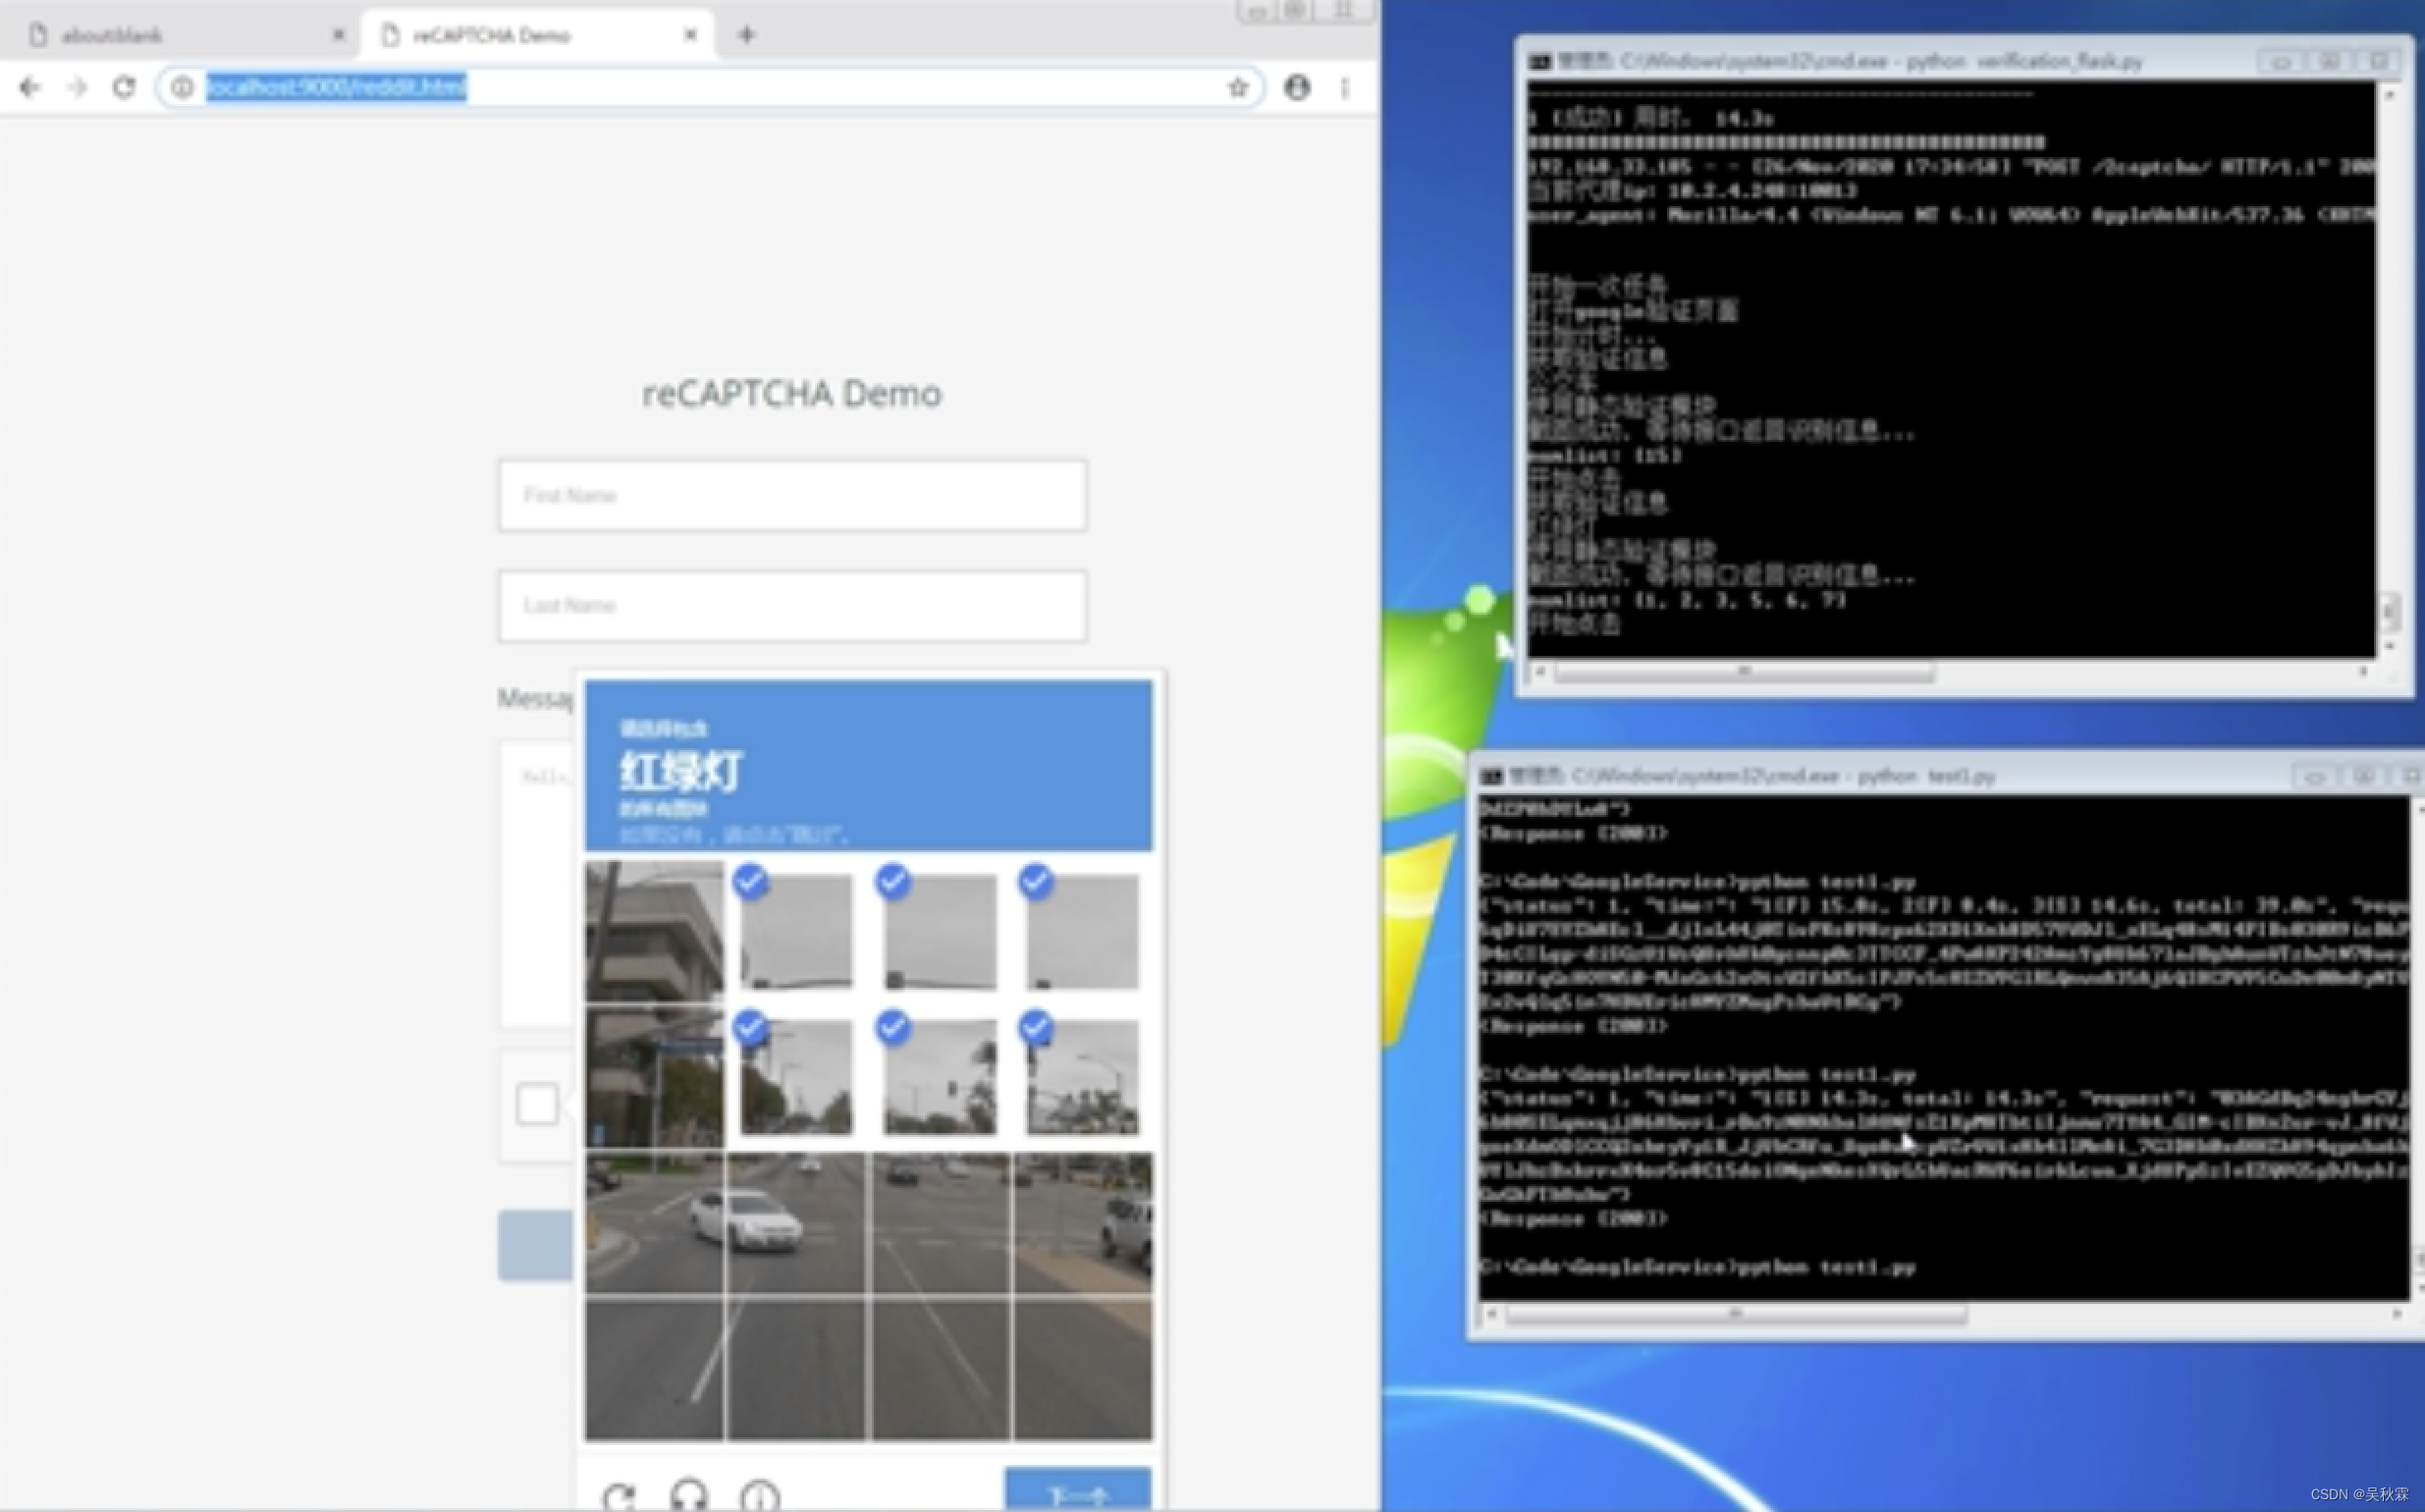Switch to the about:blank tab
The height and width of the screenshot is (1512, 2425).
click(185, 35)
